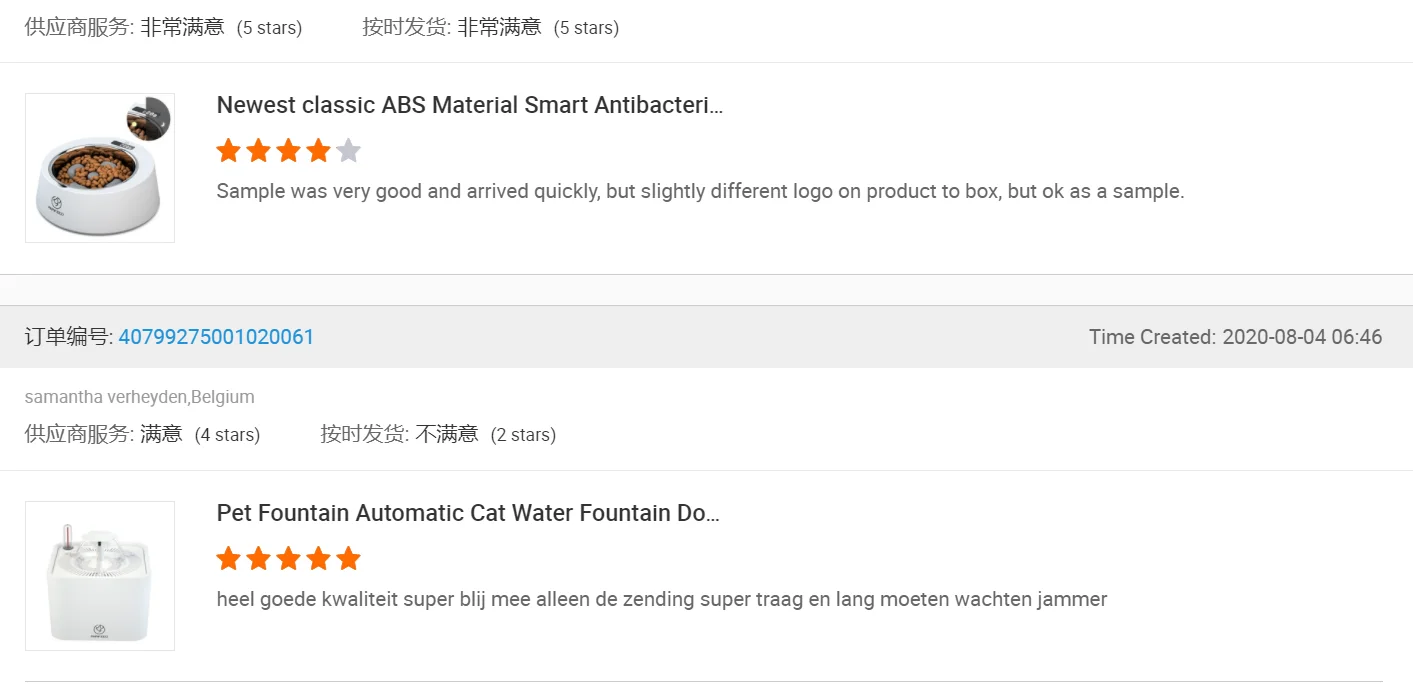Click the 'Sample was very good' review text
The image size is (1413, 684).
coord(700,191)
